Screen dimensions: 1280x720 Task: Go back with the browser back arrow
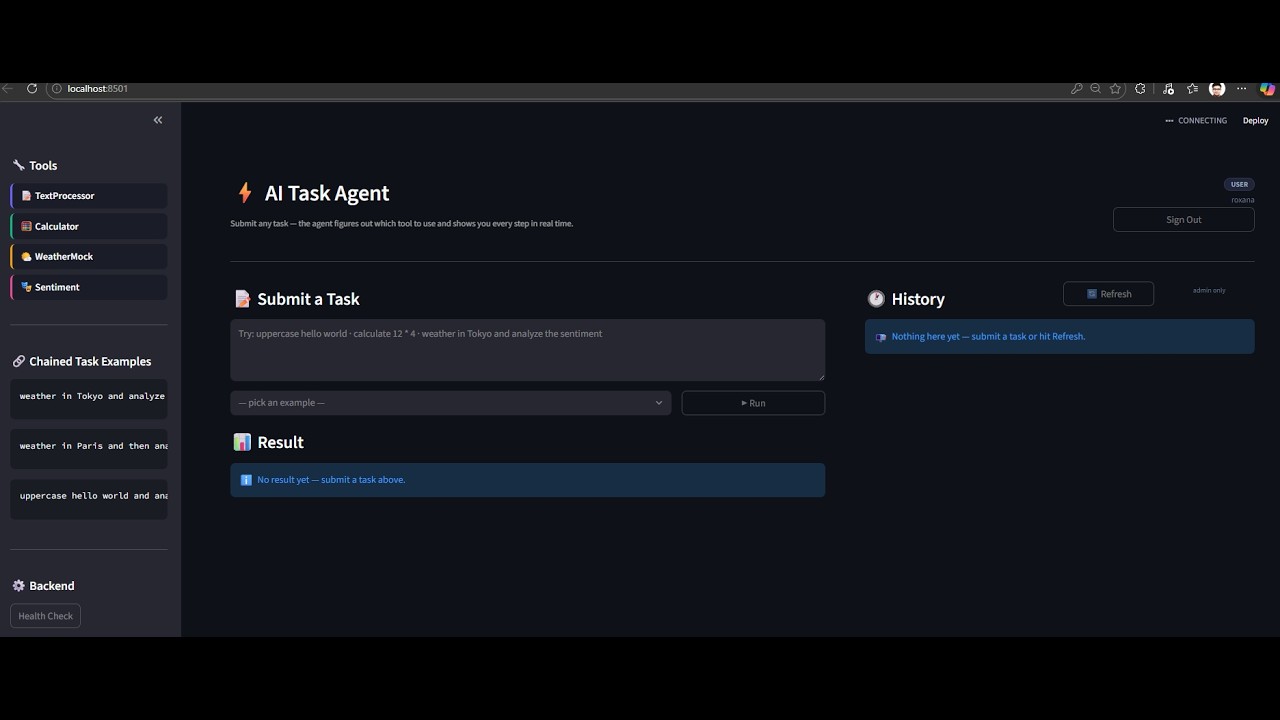coord(8,89)
